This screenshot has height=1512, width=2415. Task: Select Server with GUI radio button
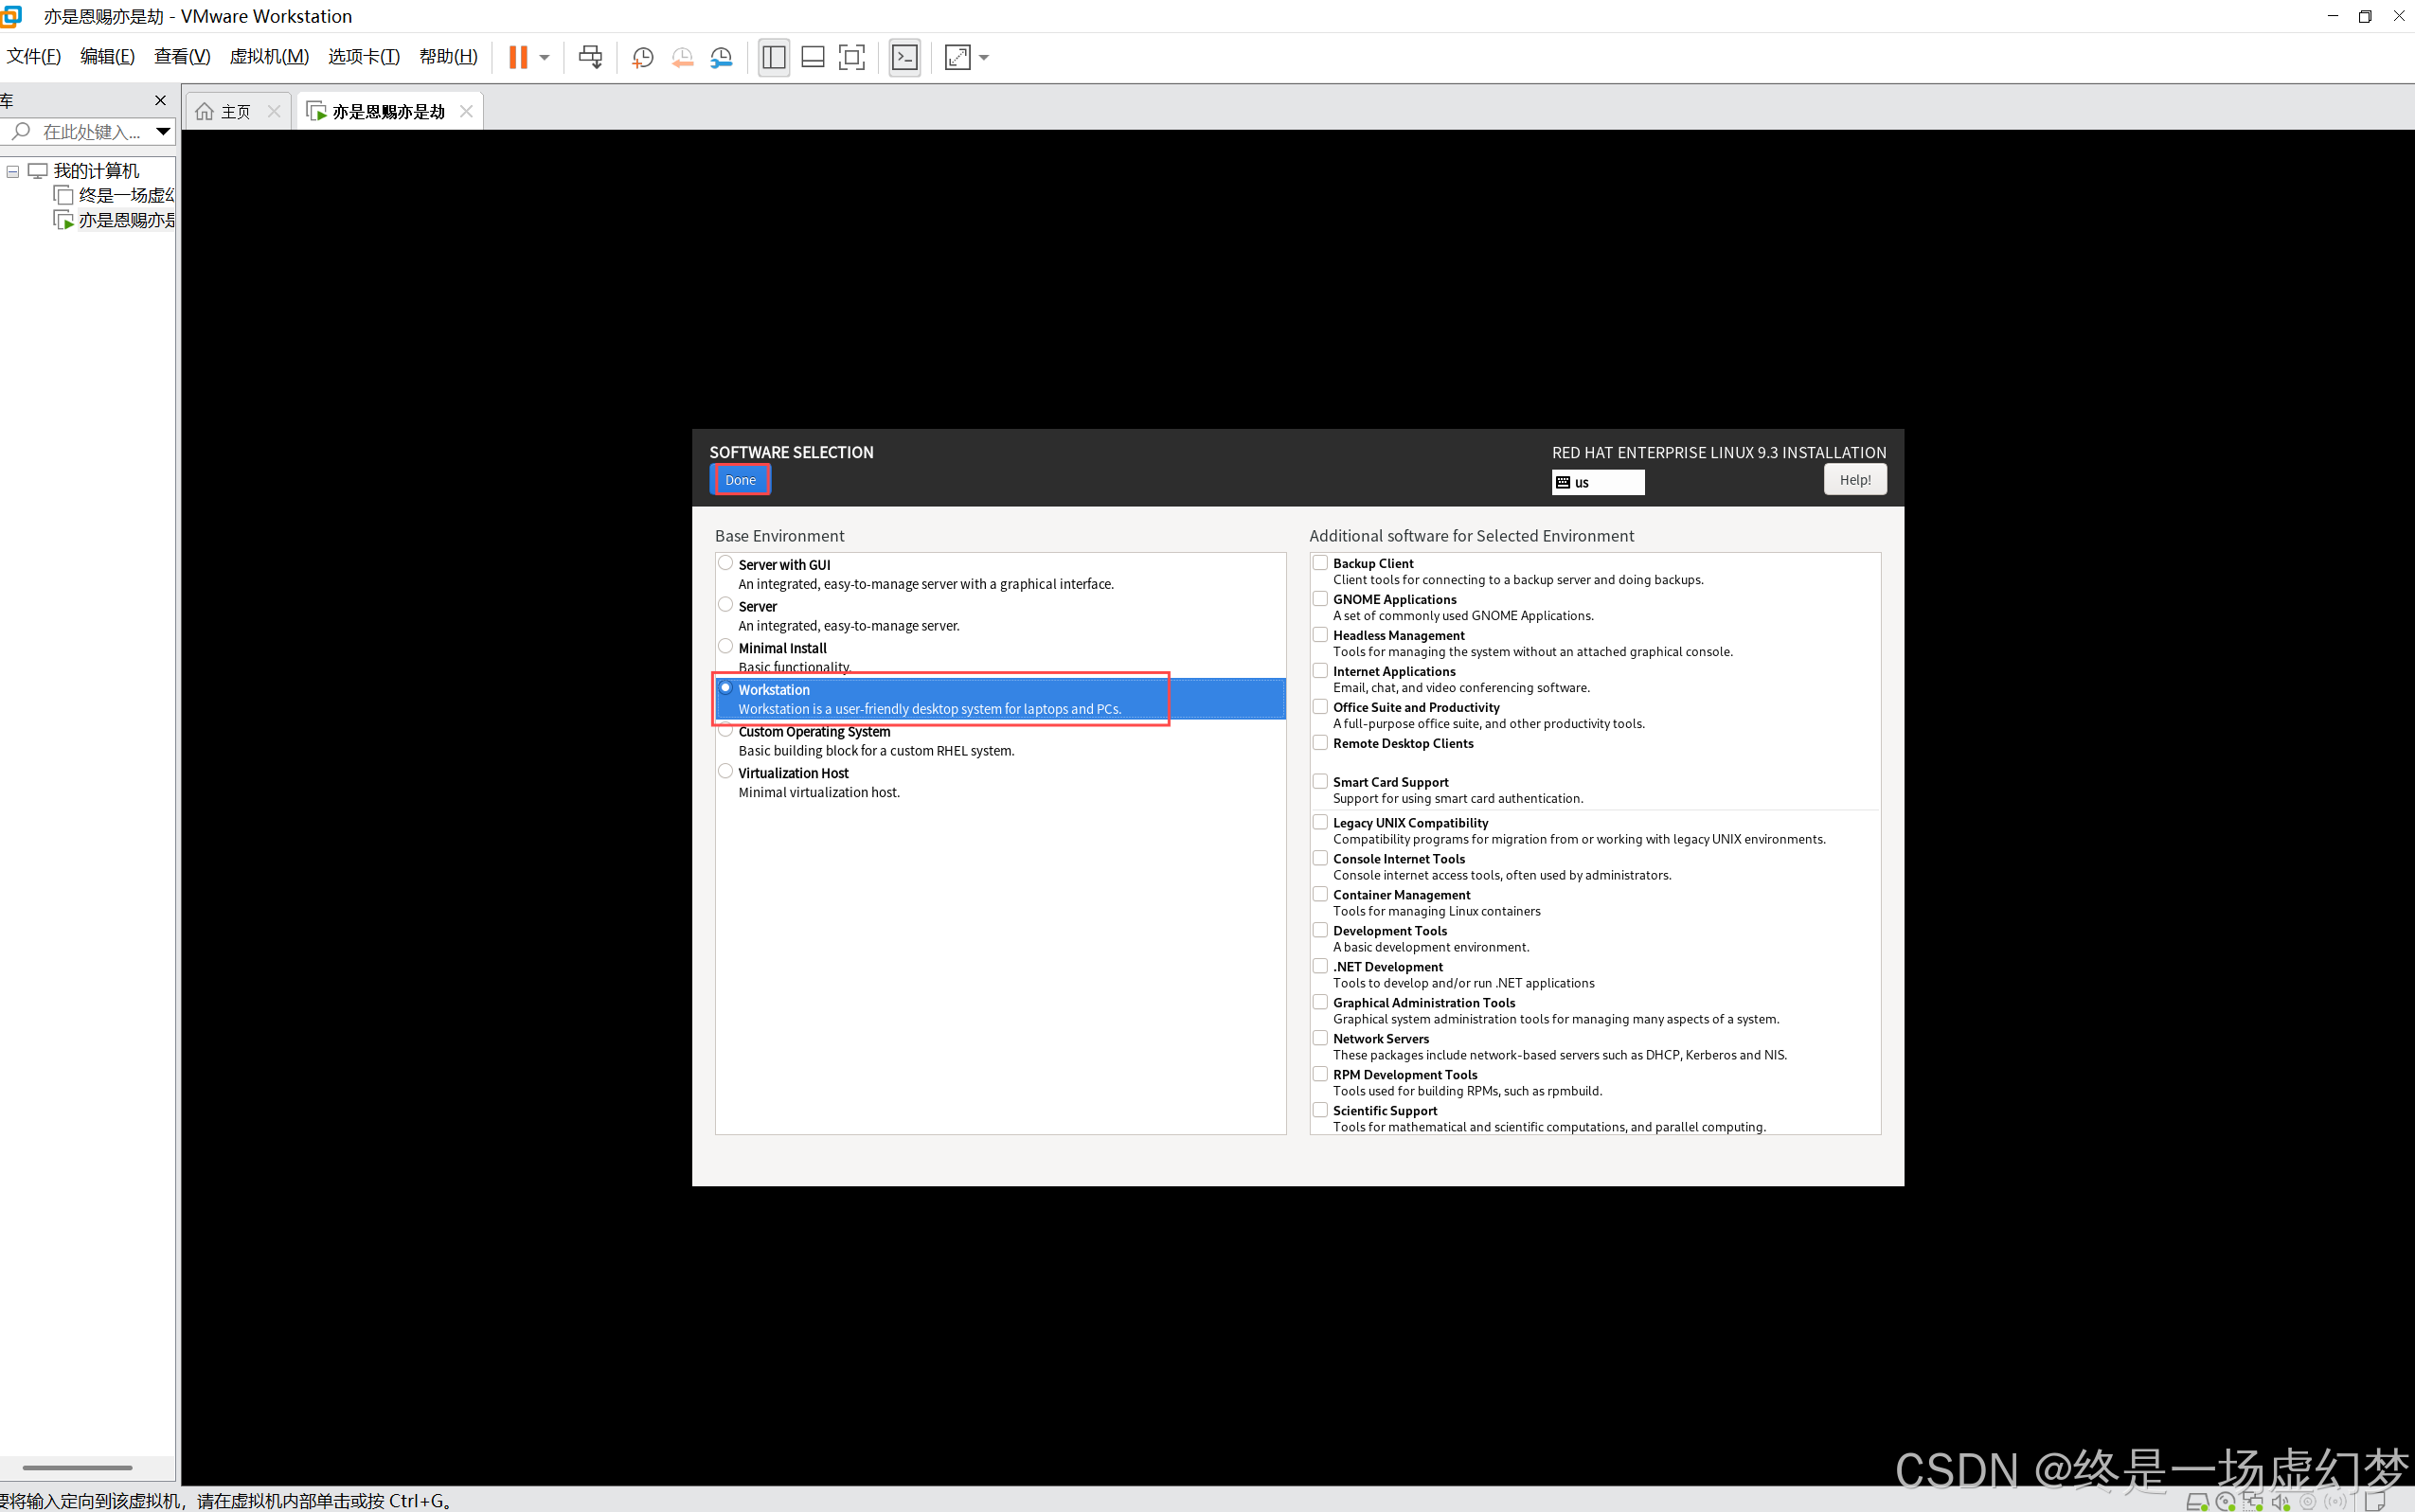pyautogui.click(x=726, y=563)
